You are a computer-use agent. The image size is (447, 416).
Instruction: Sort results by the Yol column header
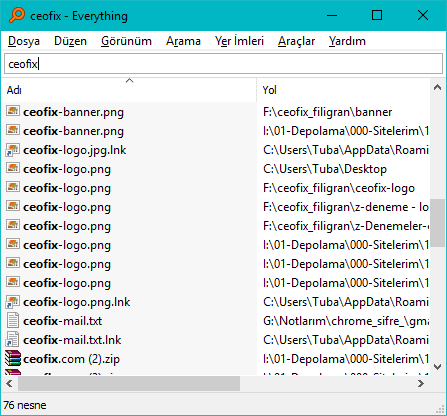(343, 90)
